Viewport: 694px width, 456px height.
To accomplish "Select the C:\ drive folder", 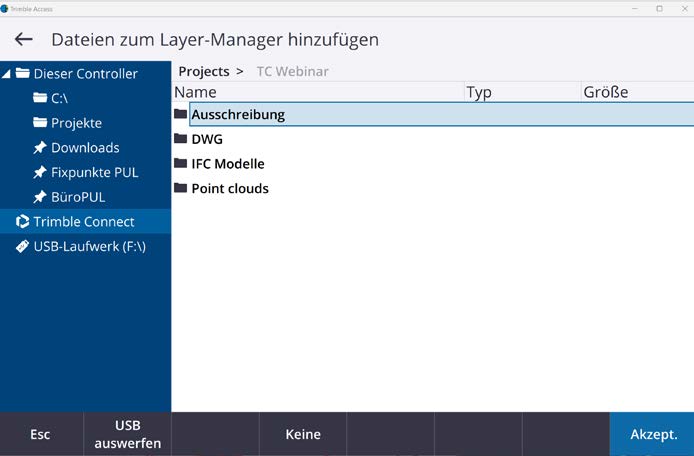I will pos(59,98).
